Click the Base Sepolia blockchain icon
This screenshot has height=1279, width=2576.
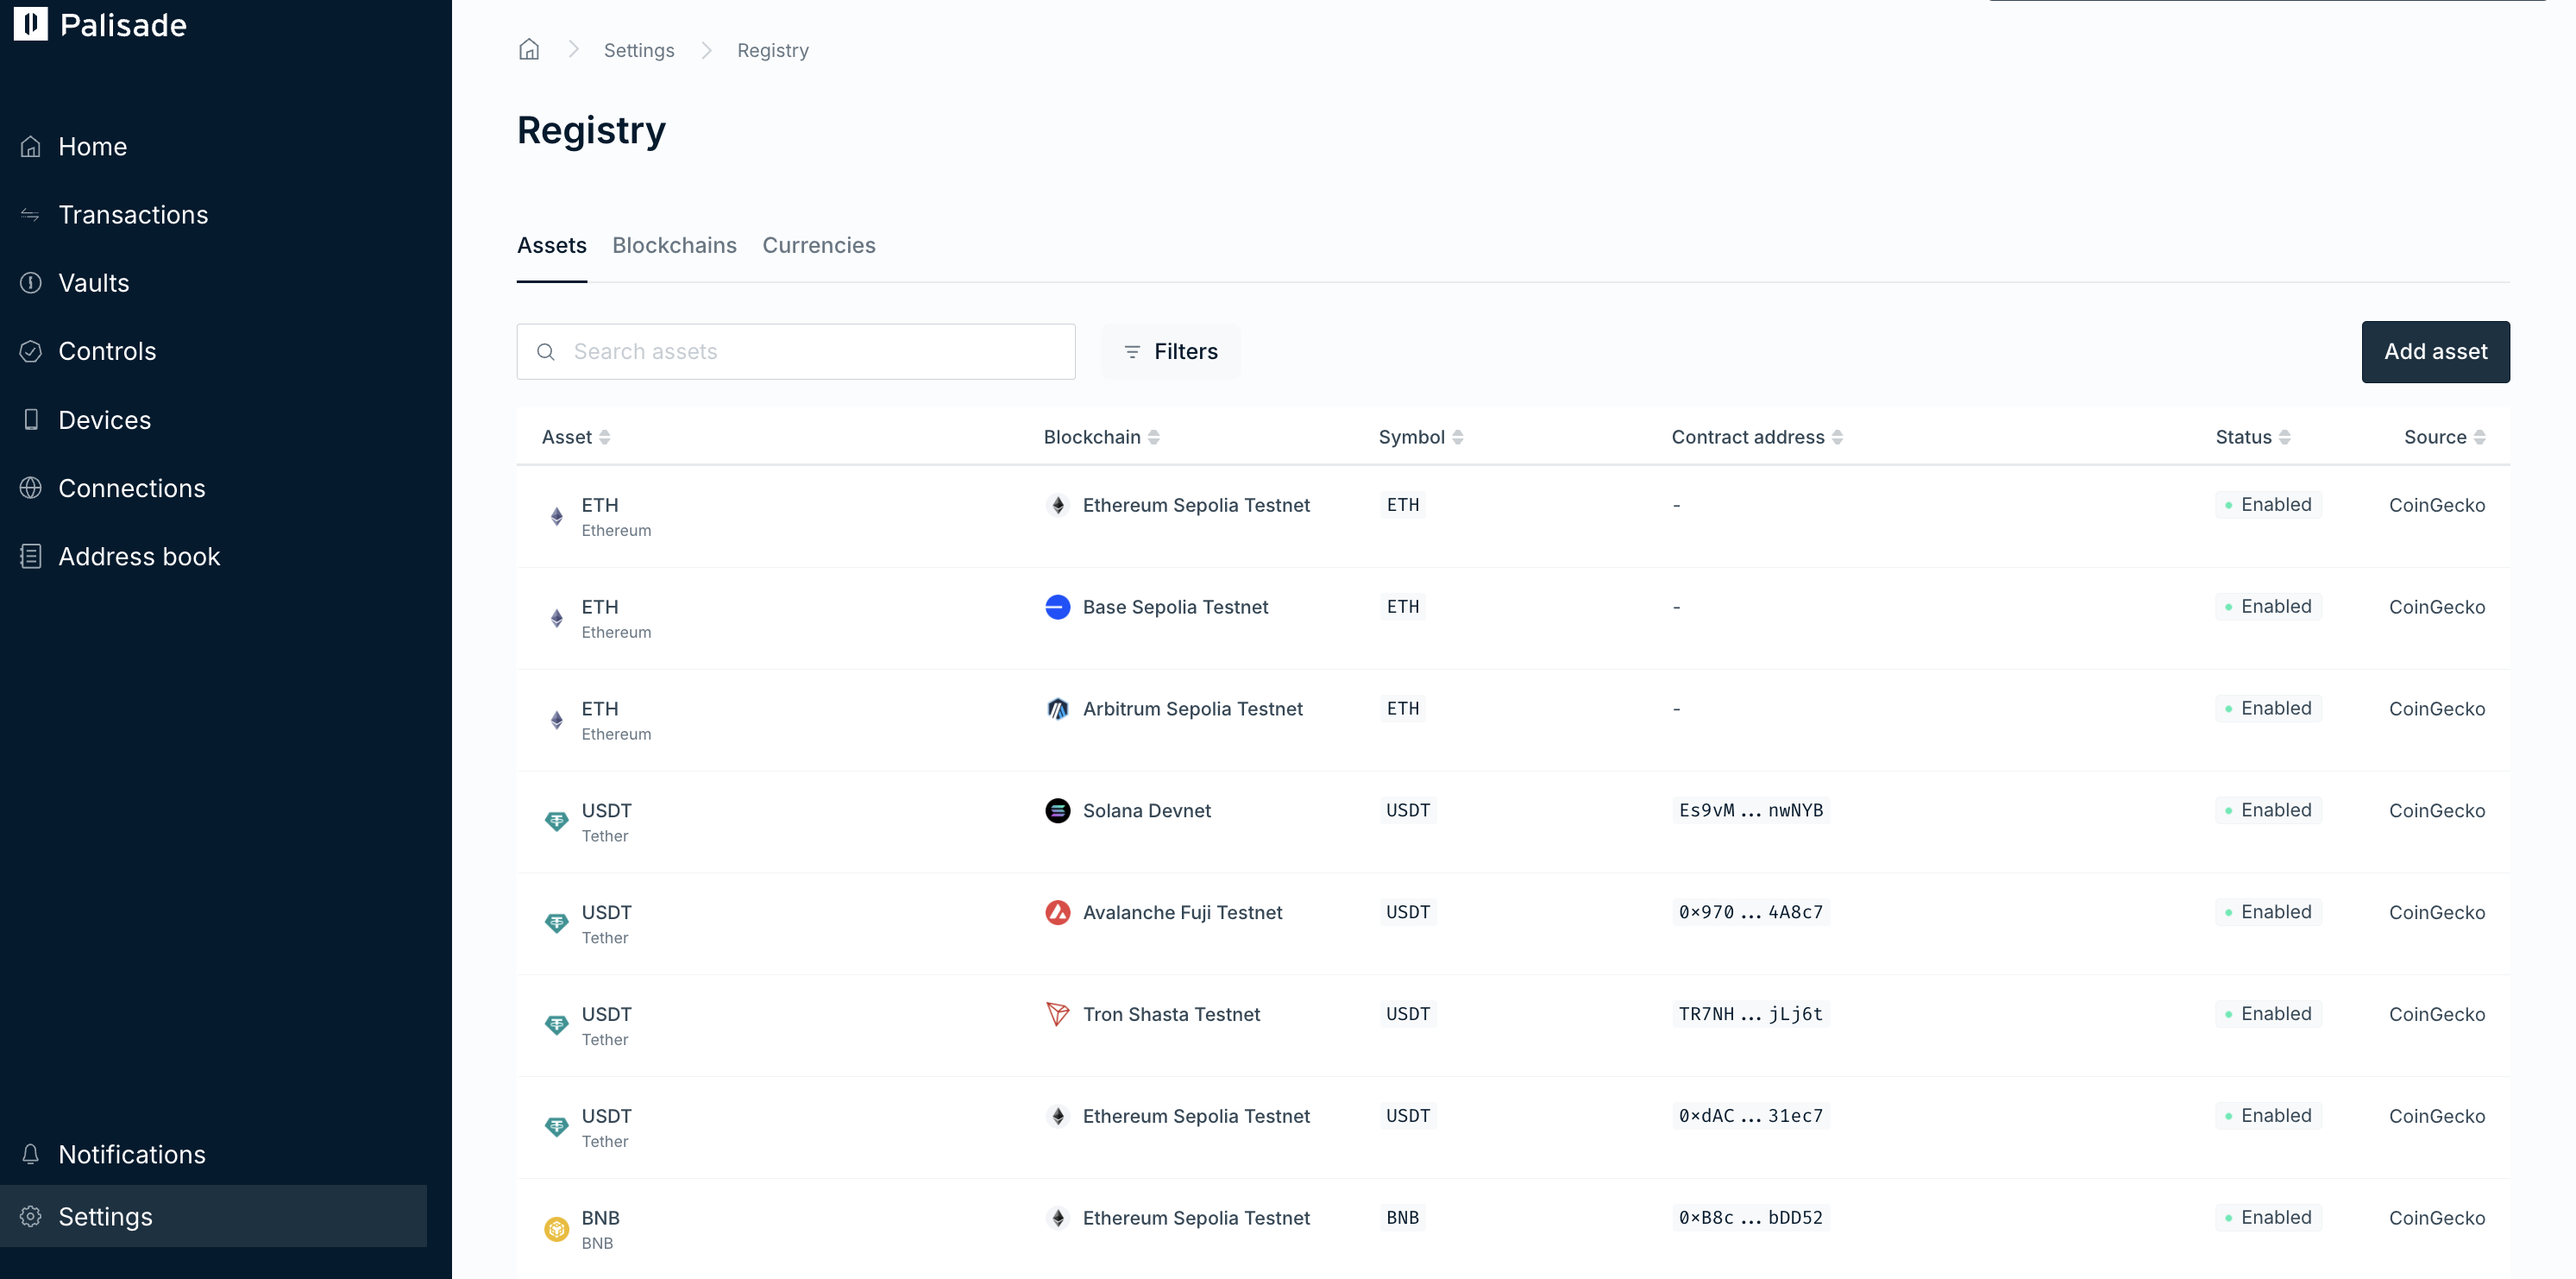pyautogui.click(x=1058, y=607)
